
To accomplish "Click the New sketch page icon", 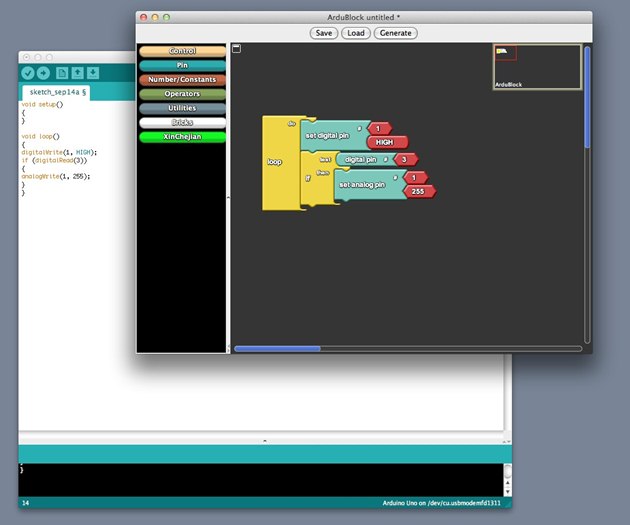I will (x=62, y=73).
